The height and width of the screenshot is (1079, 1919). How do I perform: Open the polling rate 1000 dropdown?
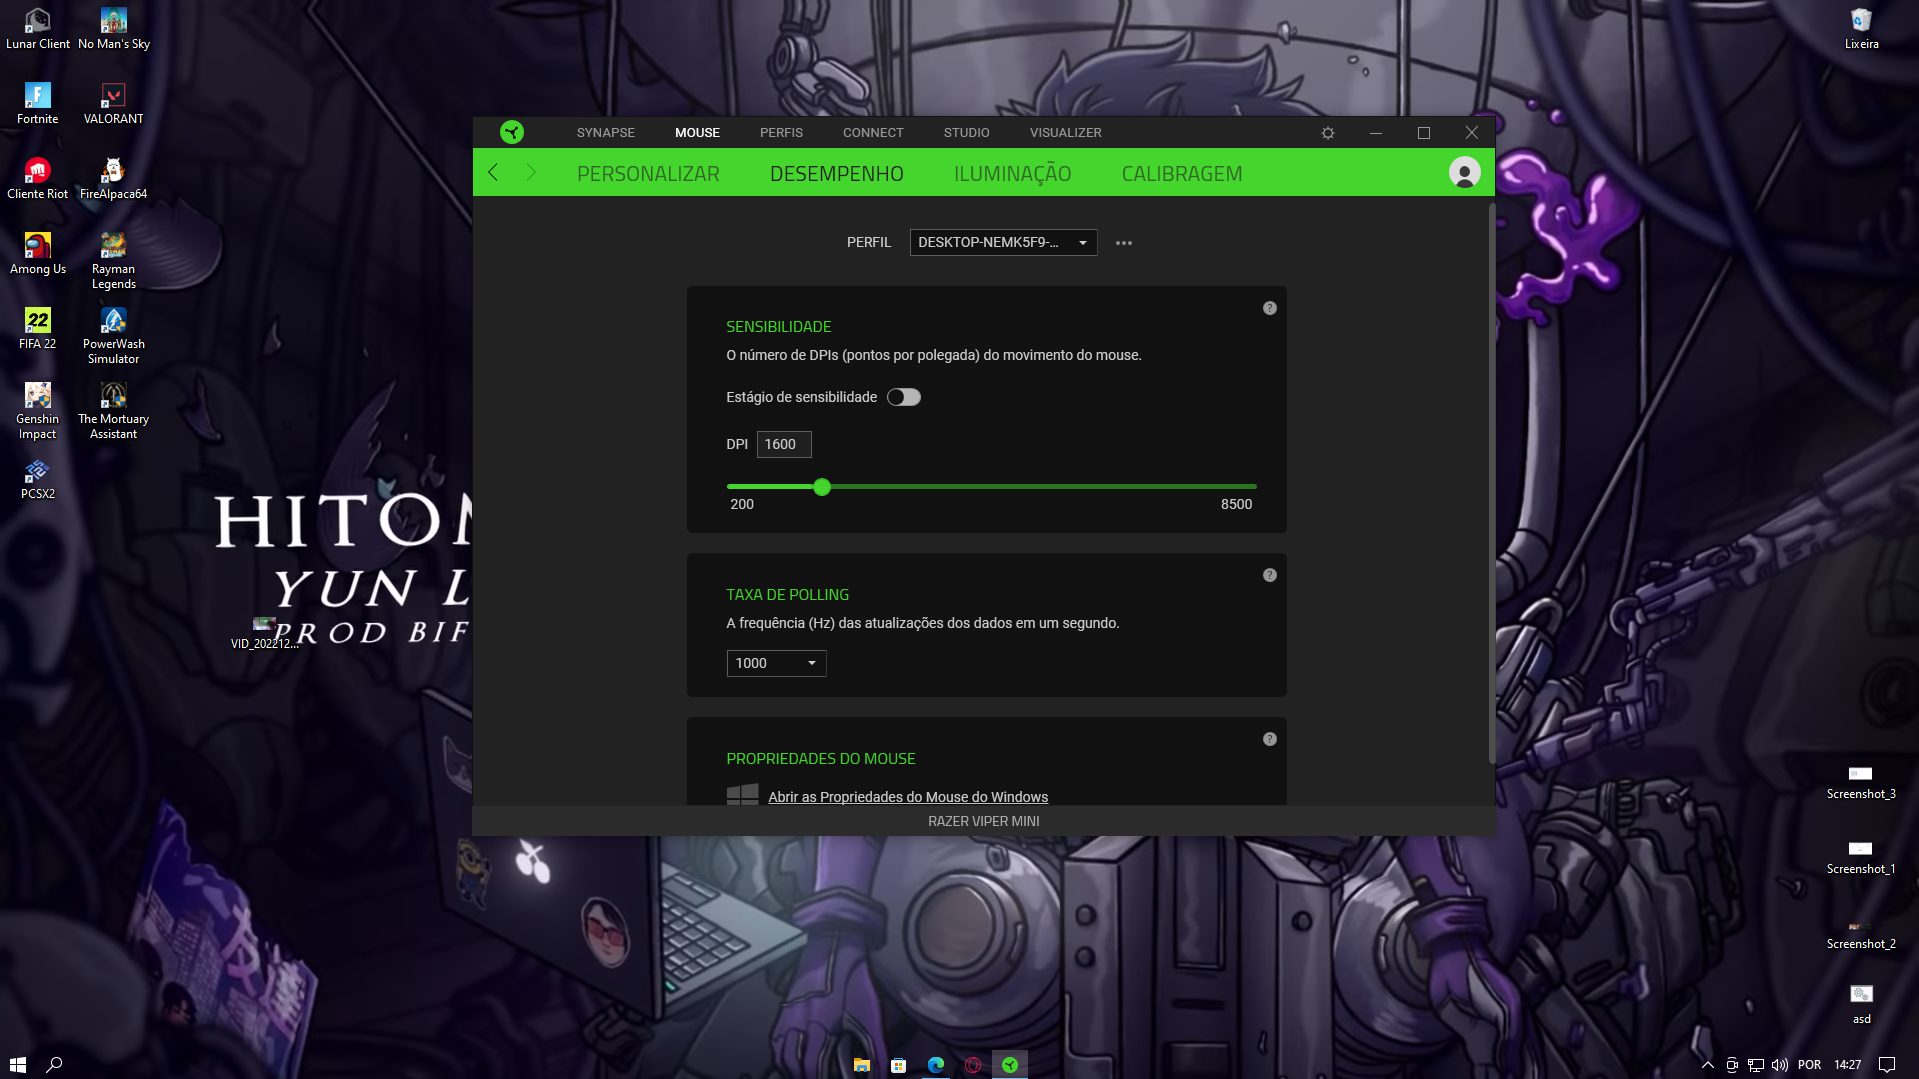pos(776,663)
